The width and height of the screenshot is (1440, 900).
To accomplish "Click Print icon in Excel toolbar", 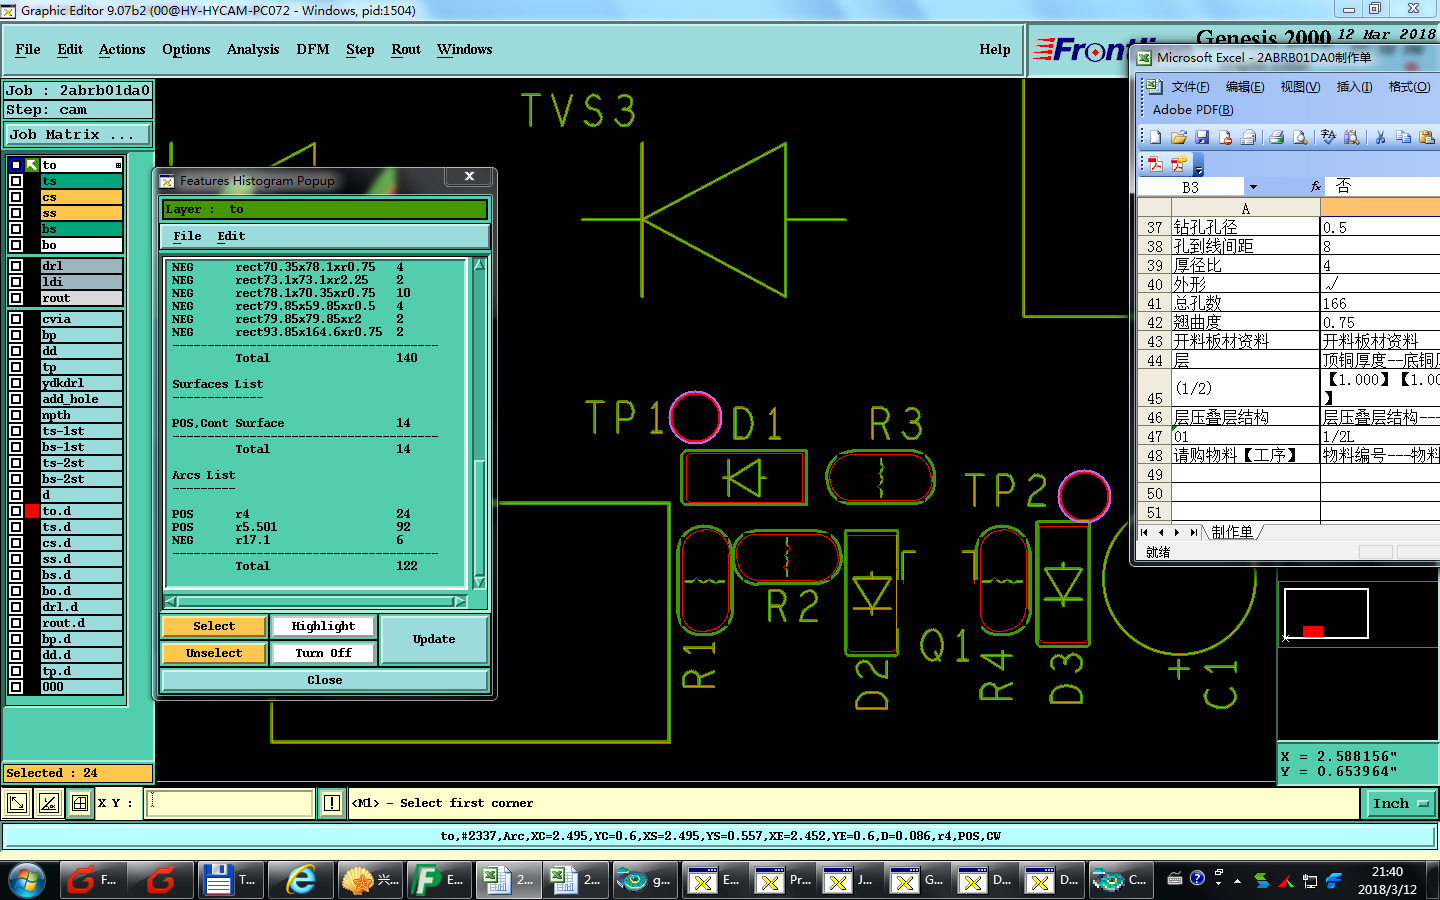I will click(x=1276, y=137).
